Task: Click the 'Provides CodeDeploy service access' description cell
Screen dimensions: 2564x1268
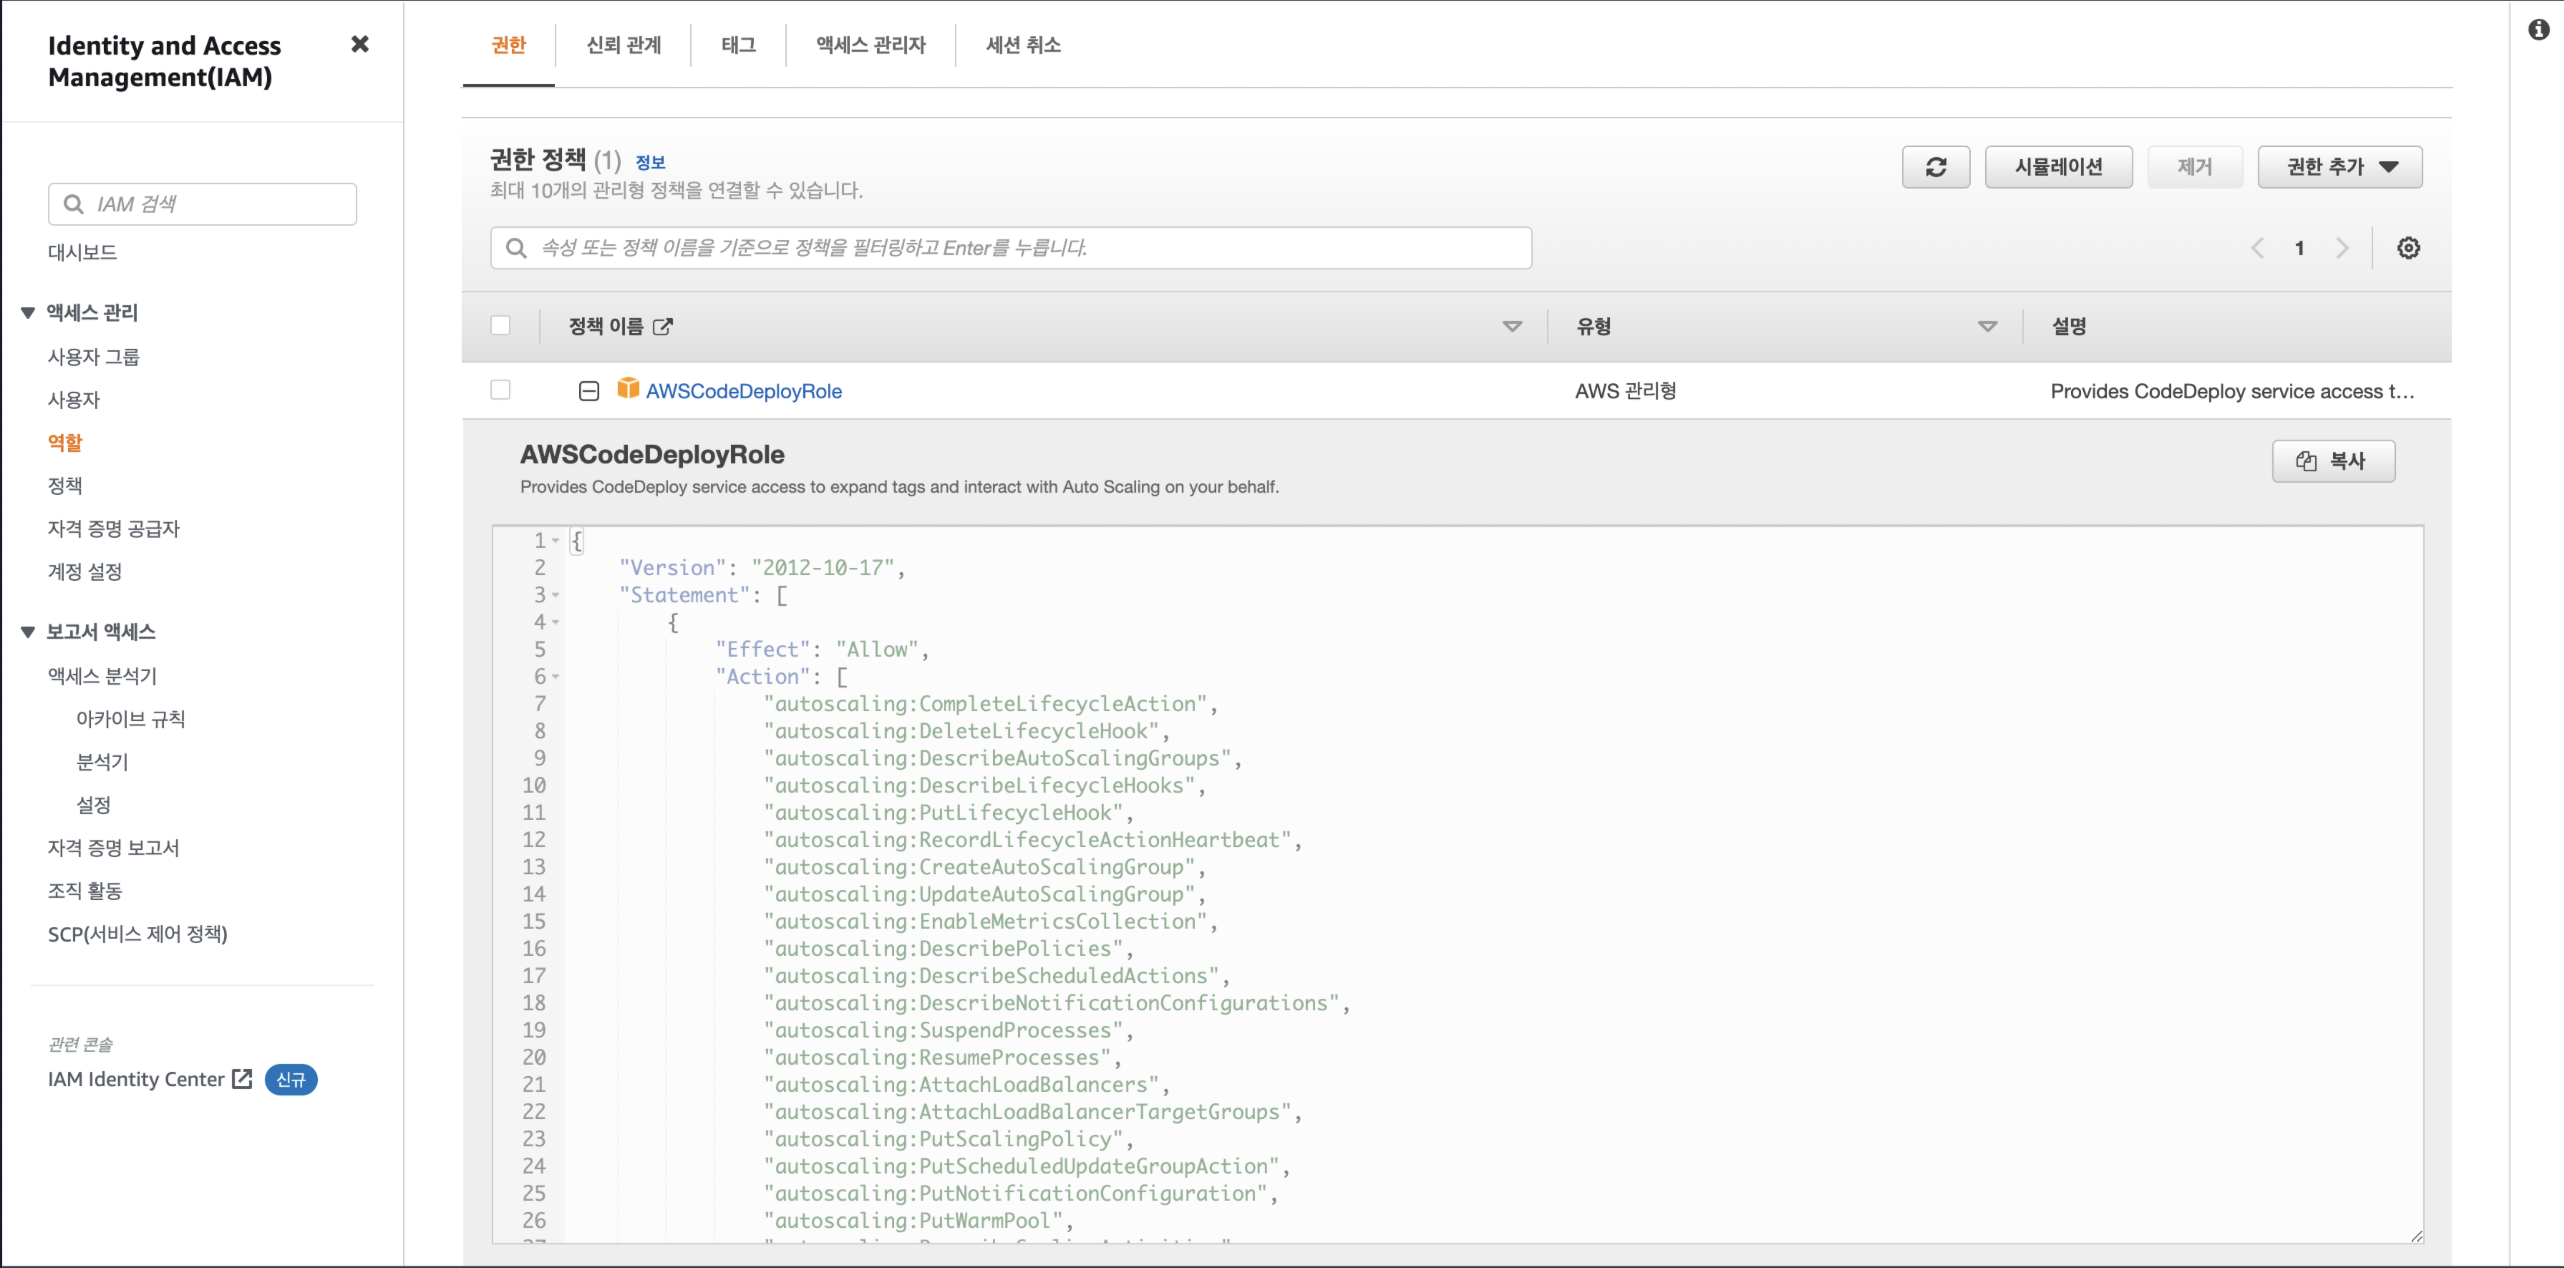Action: click(x=2232, y=391)
